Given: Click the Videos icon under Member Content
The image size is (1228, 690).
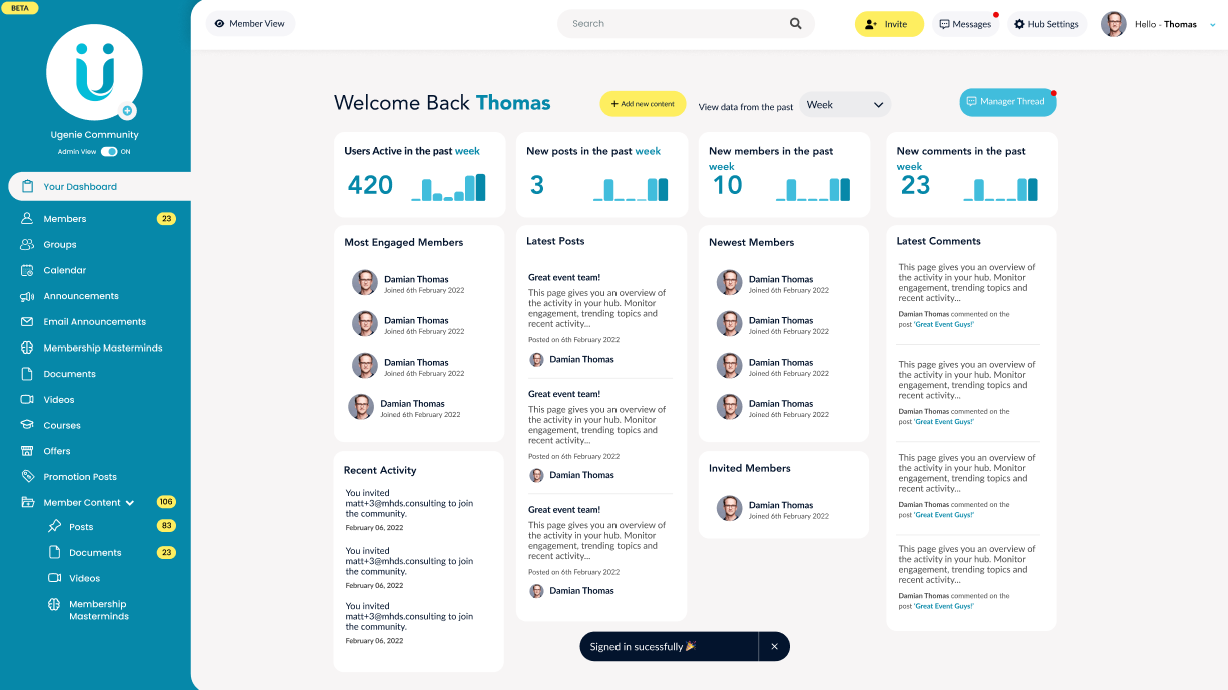Looking at the screenshot, I should pyautogui.click(x=54, y=578).
